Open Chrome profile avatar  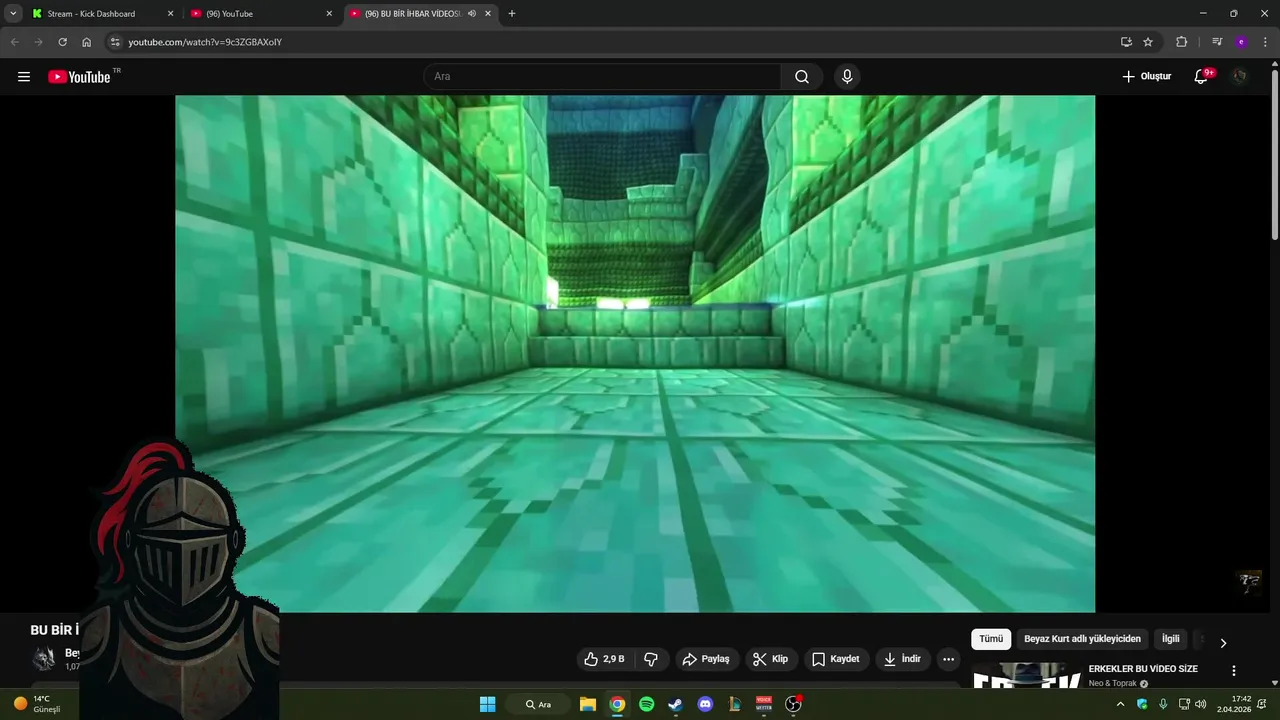[x=1241, y=42]
